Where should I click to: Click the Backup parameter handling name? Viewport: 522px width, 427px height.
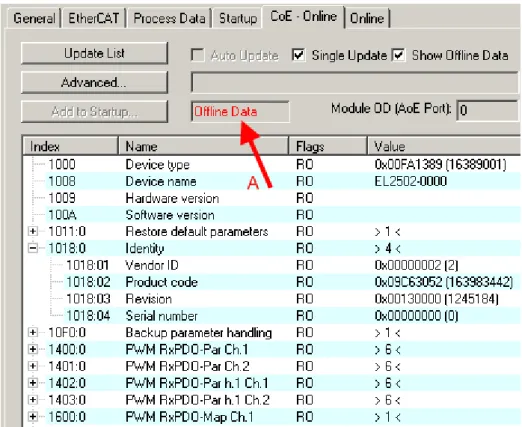pos(199,333)
